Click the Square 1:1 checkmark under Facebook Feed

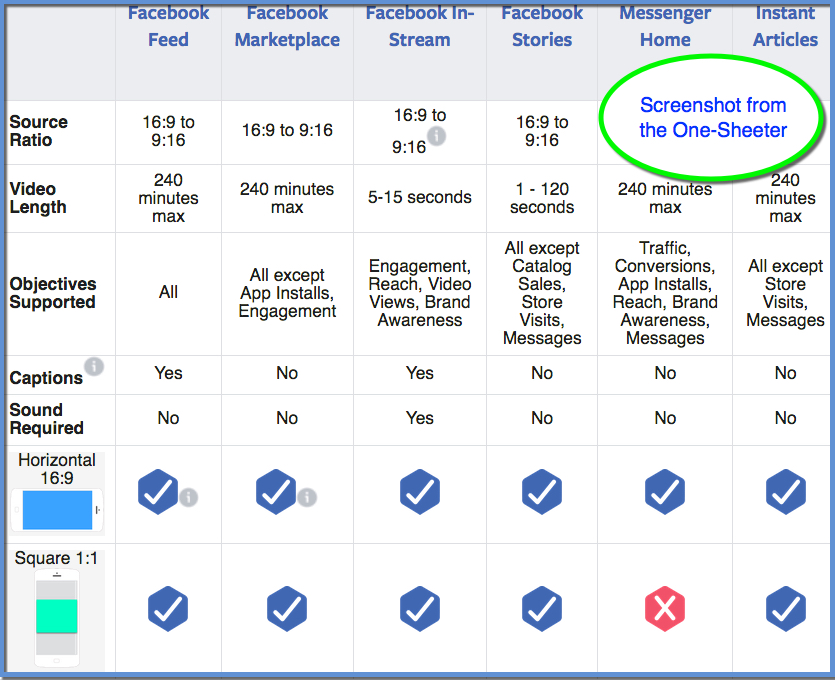pos(168,609)
